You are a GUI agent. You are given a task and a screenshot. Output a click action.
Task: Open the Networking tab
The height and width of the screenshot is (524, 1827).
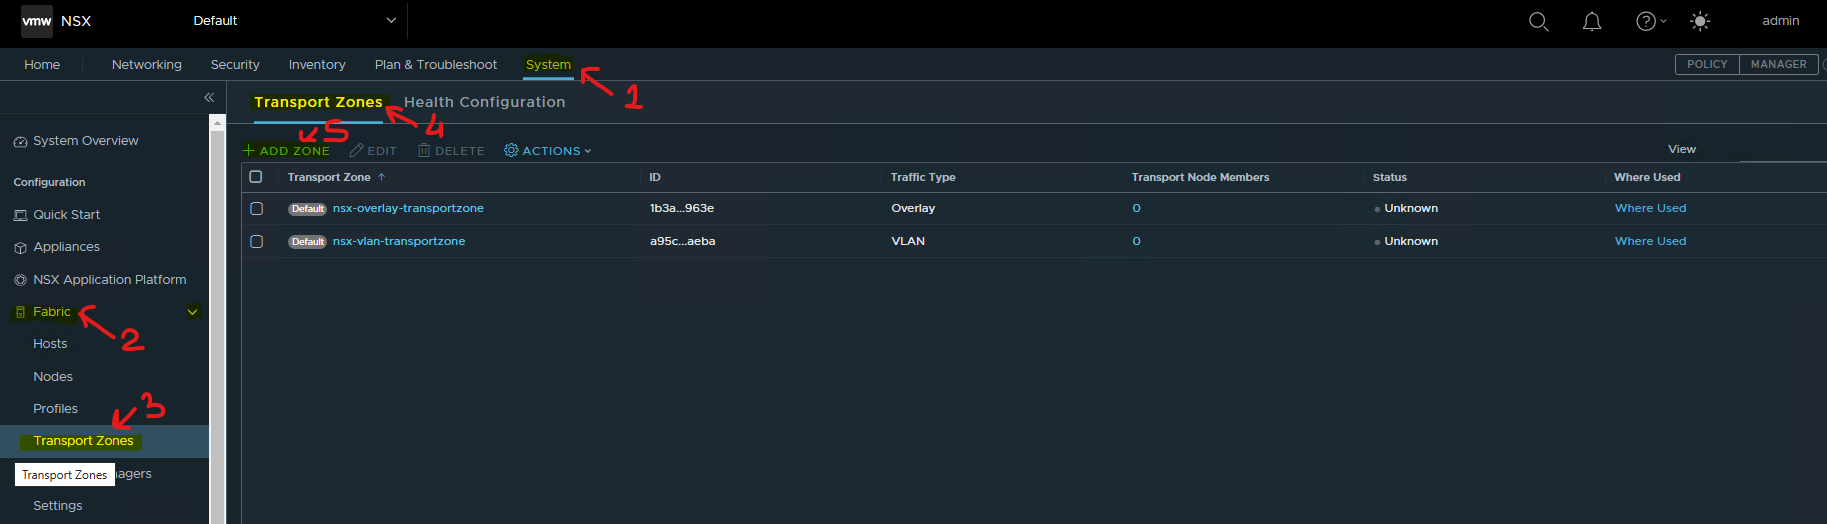click(147, 64)
